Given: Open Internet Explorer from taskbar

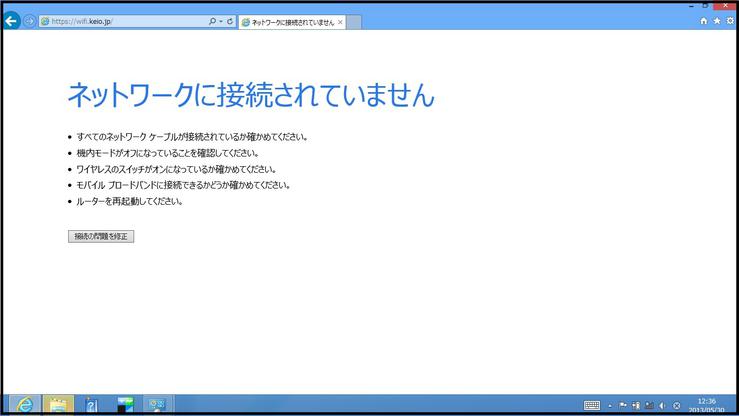Looking at the screenshot, I should [x=23, y=405].
